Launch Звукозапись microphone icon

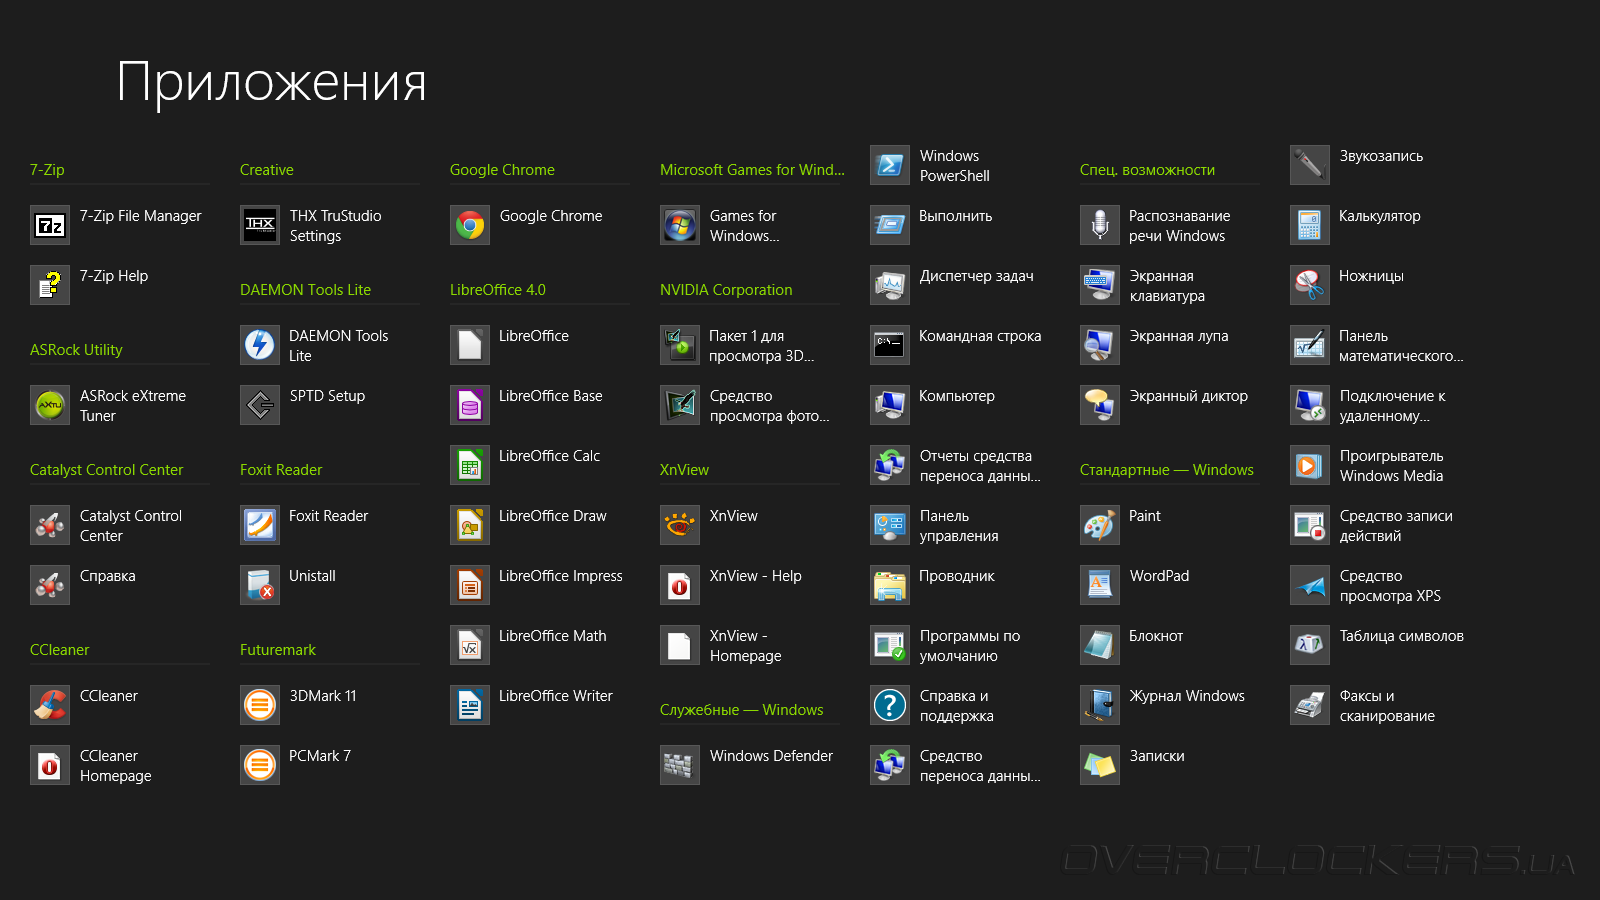pyautogui.click(x=1310, y=165)
